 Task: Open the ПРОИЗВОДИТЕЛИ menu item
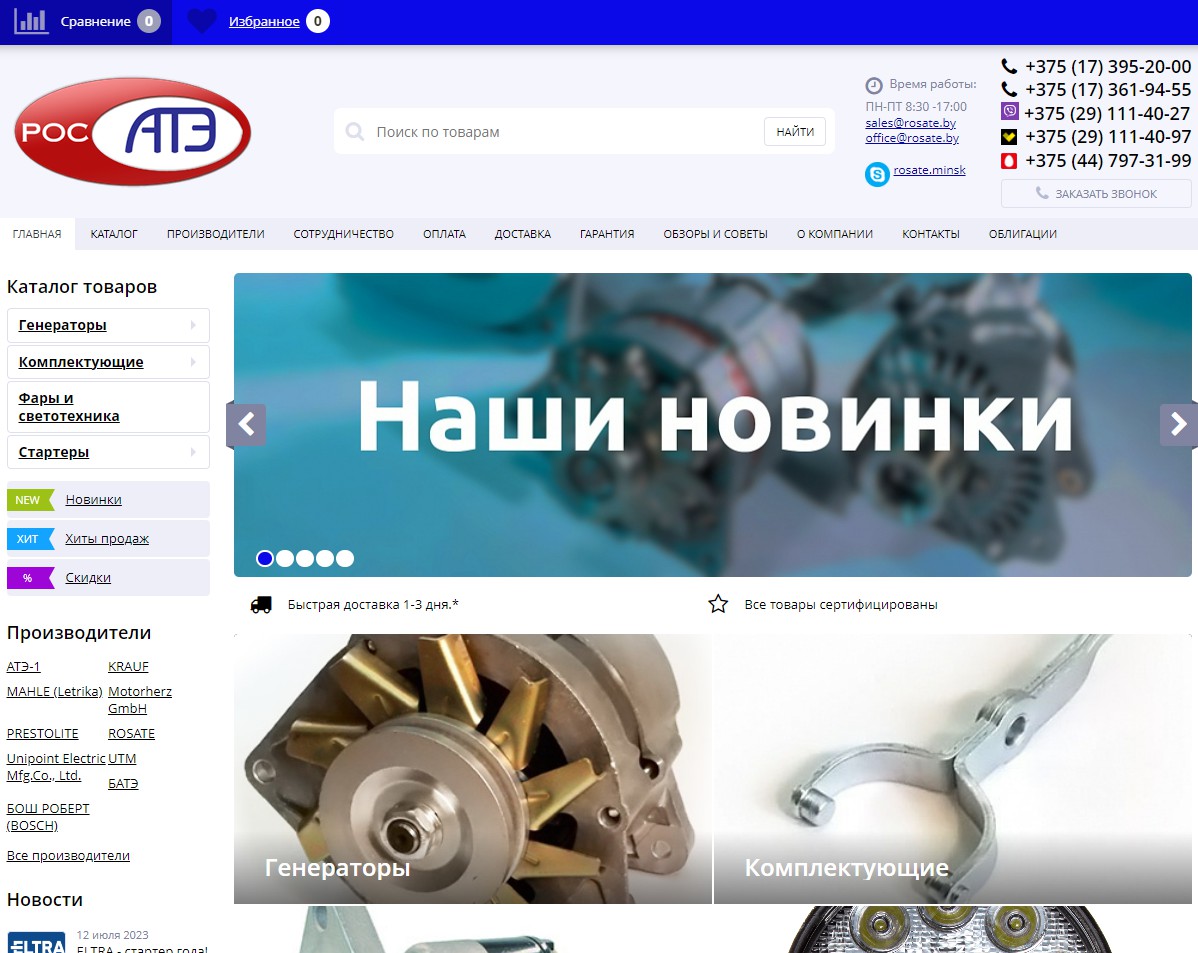(215, 234)
